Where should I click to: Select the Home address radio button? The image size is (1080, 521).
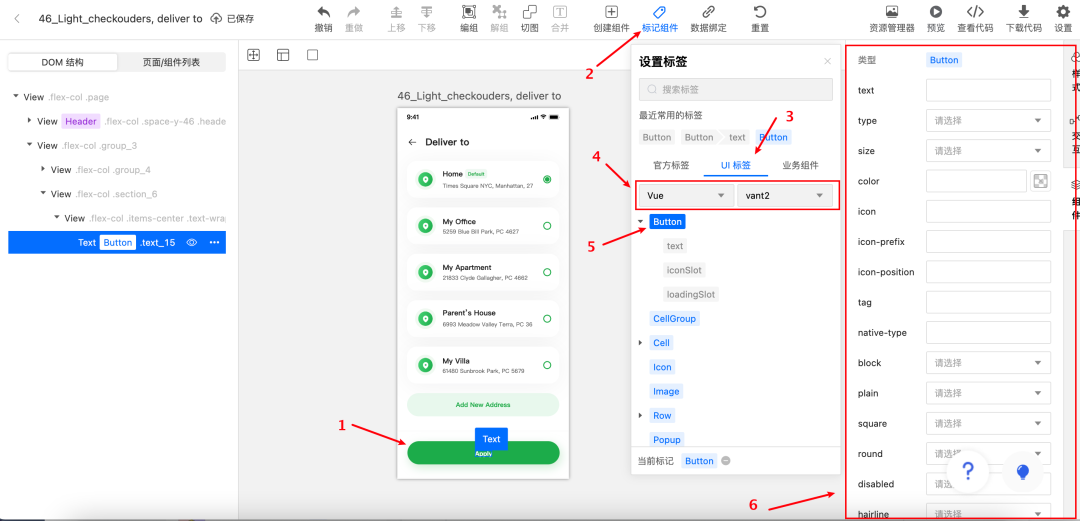tap(547, 179)
